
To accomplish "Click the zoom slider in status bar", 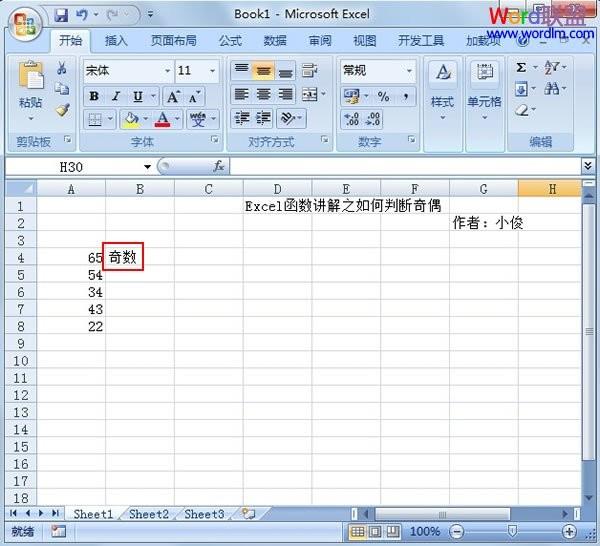I will coord(512,531).
